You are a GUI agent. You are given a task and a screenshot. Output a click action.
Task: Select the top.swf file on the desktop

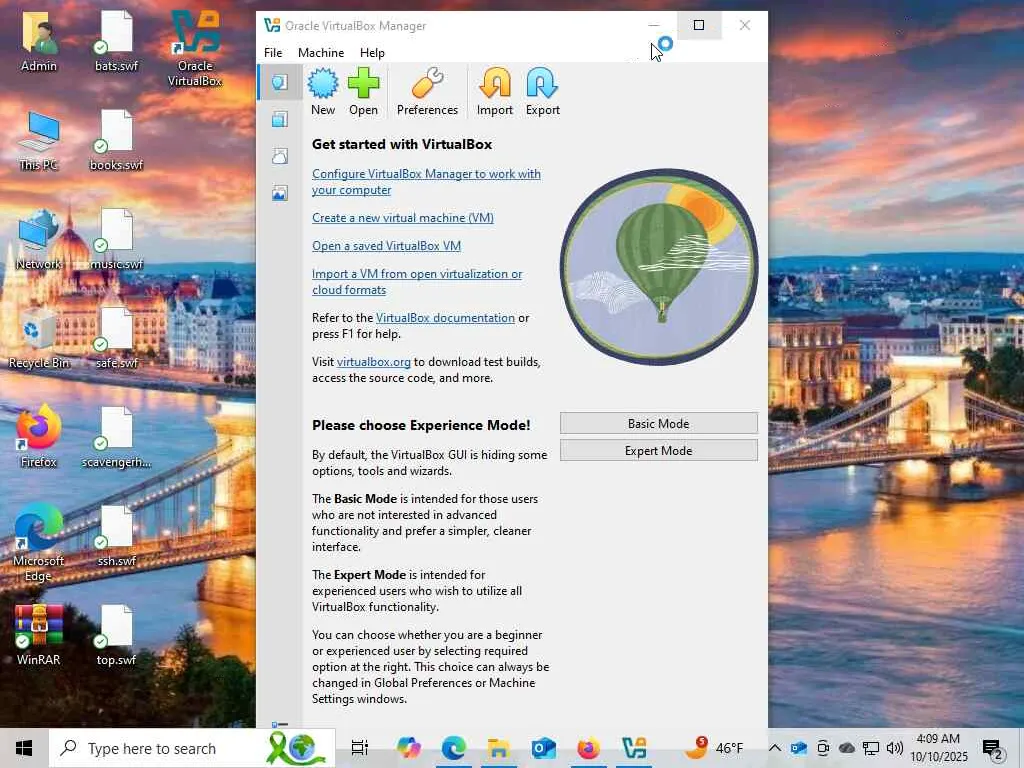point(116,635)
